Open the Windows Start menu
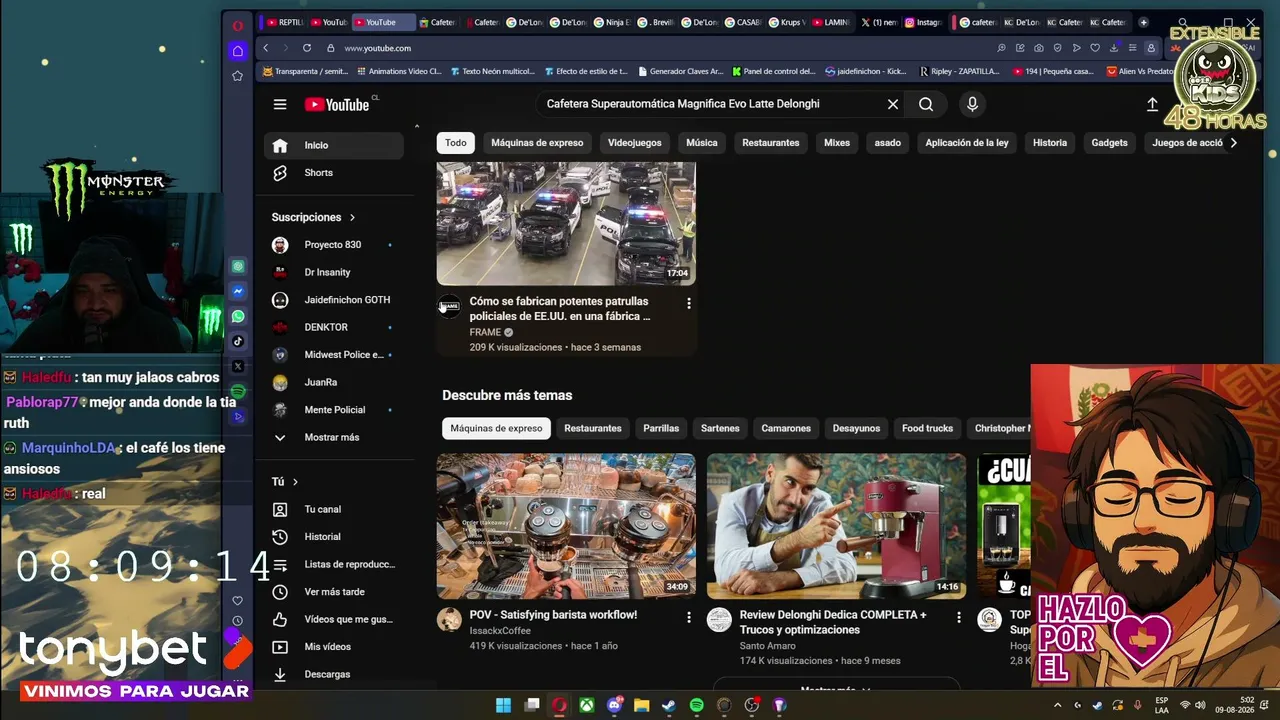Viewport: 1280px width, 720px height. tap(504, 705)
